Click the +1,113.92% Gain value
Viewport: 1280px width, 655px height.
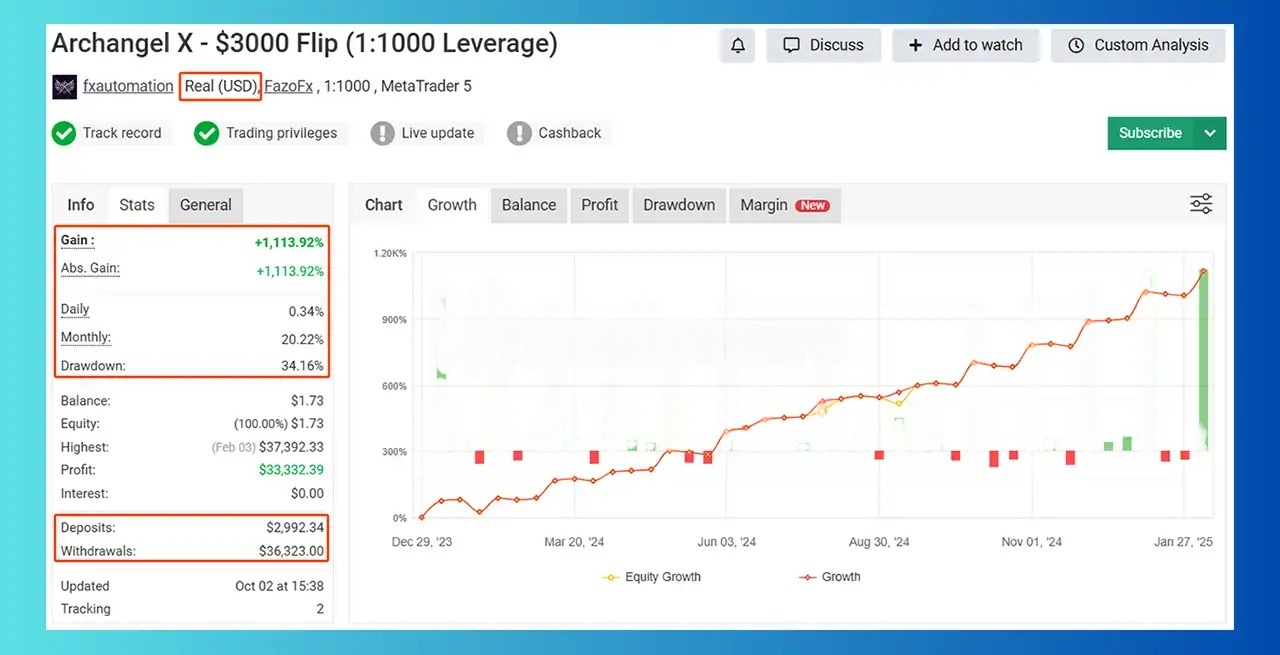[289, 242]
